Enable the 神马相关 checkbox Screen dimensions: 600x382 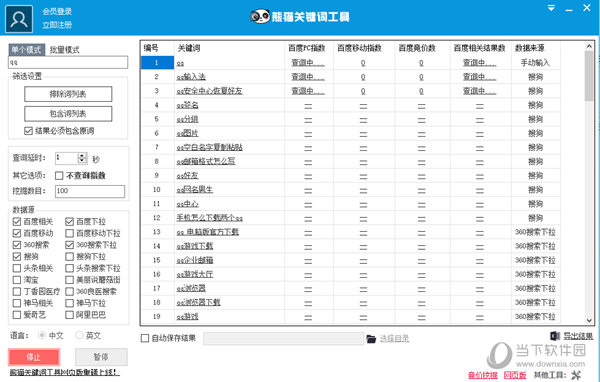[17, 303]
